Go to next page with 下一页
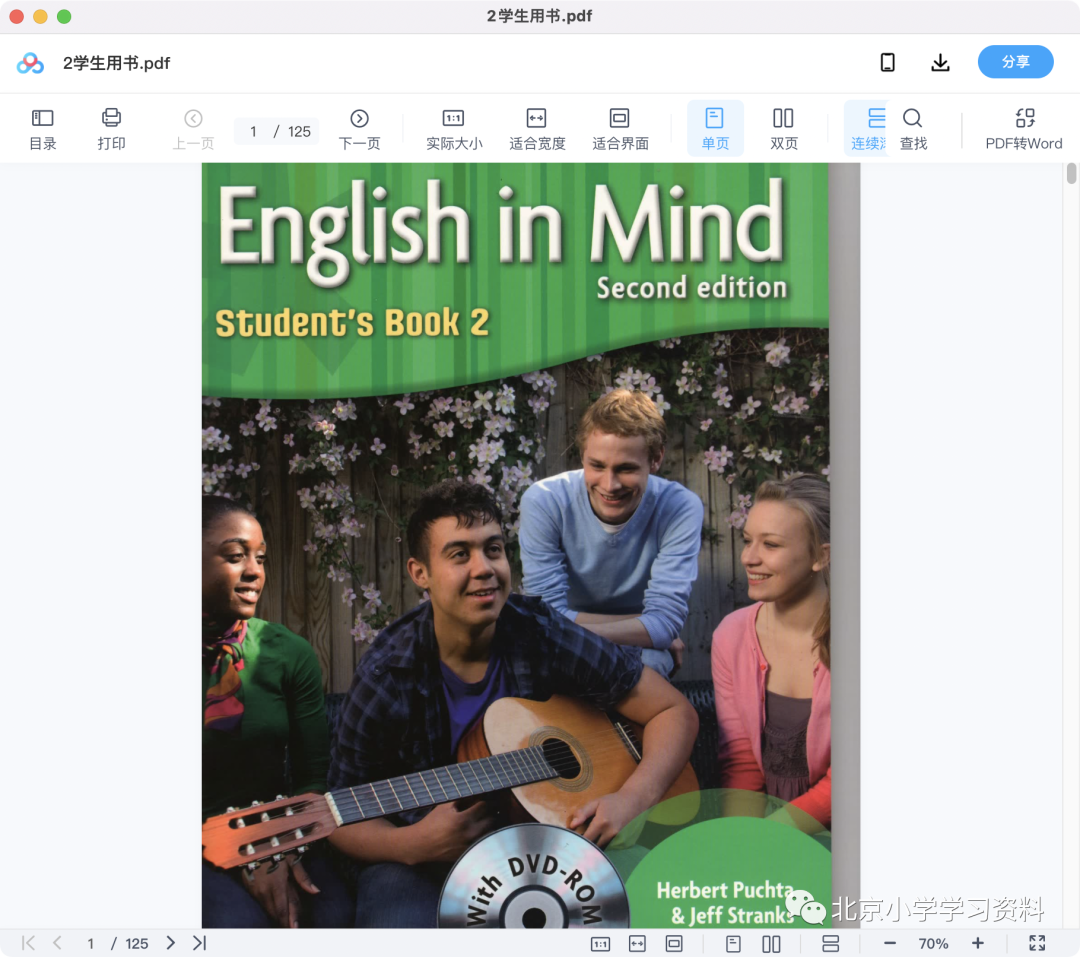Image resolution: width=1080 pixels, height=957 pixels. 360,129
